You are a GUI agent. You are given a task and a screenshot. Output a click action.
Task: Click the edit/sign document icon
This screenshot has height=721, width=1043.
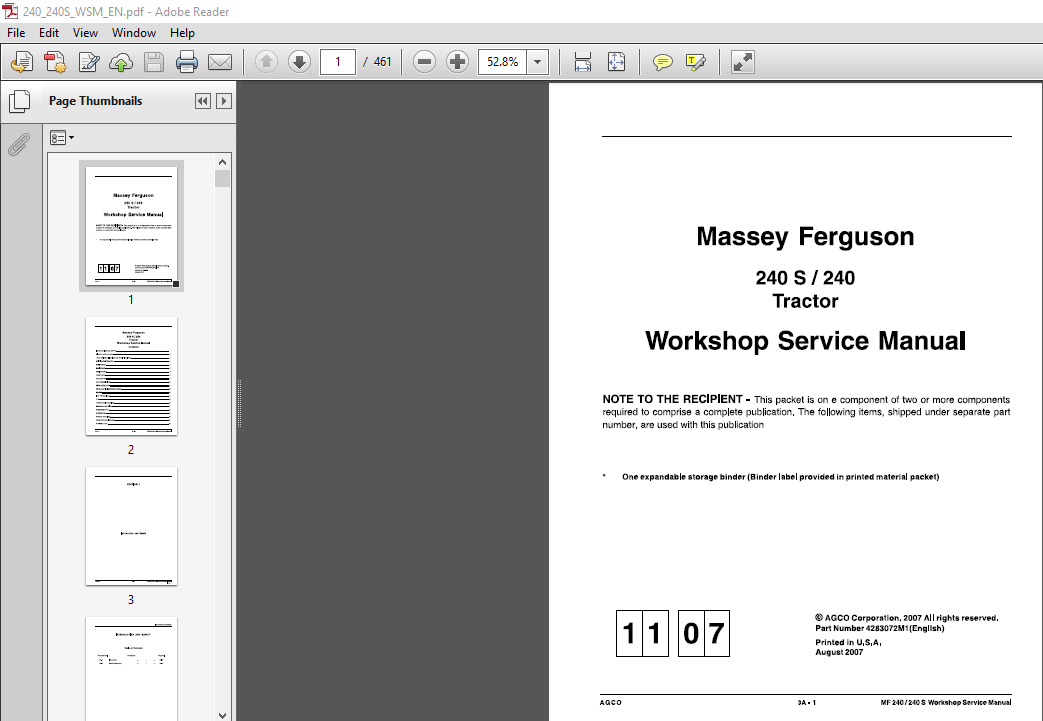point(88,62)
